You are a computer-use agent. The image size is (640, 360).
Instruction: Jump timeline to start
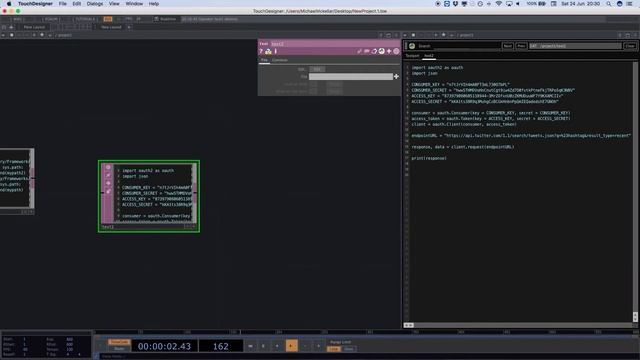click(250, 346)
